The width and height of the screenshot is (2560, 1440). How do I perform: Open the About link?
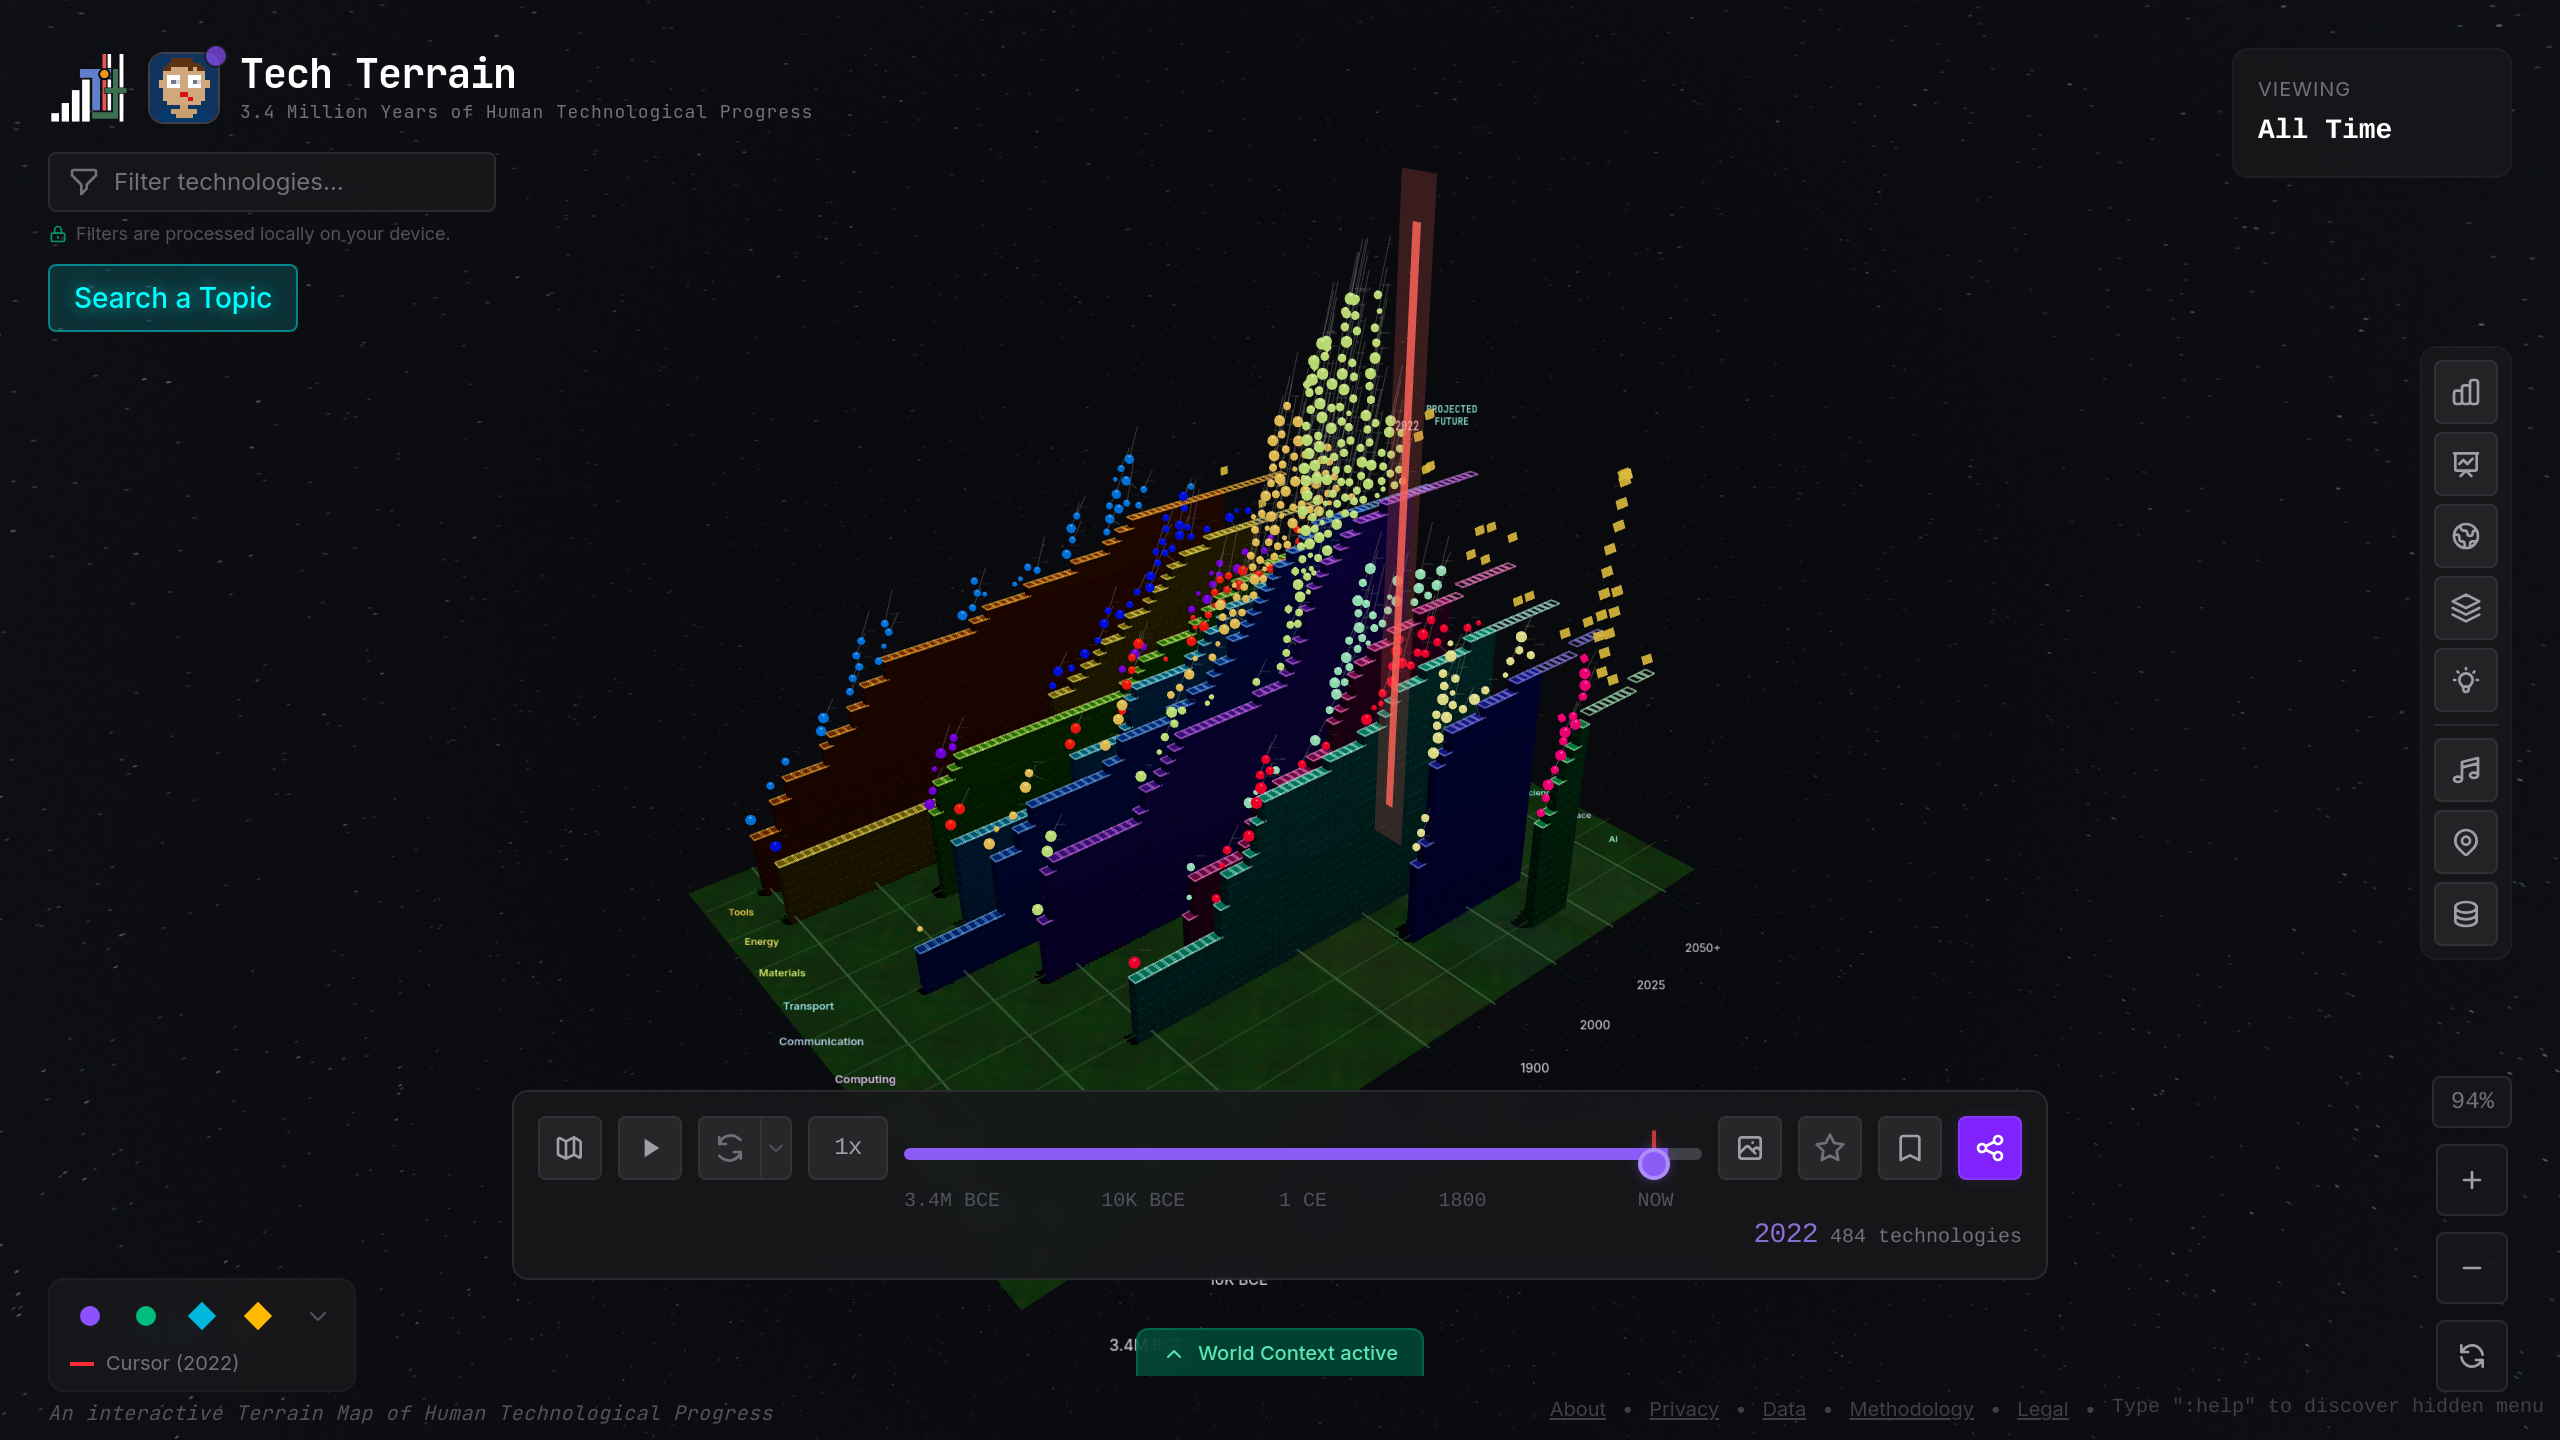1577,1409
